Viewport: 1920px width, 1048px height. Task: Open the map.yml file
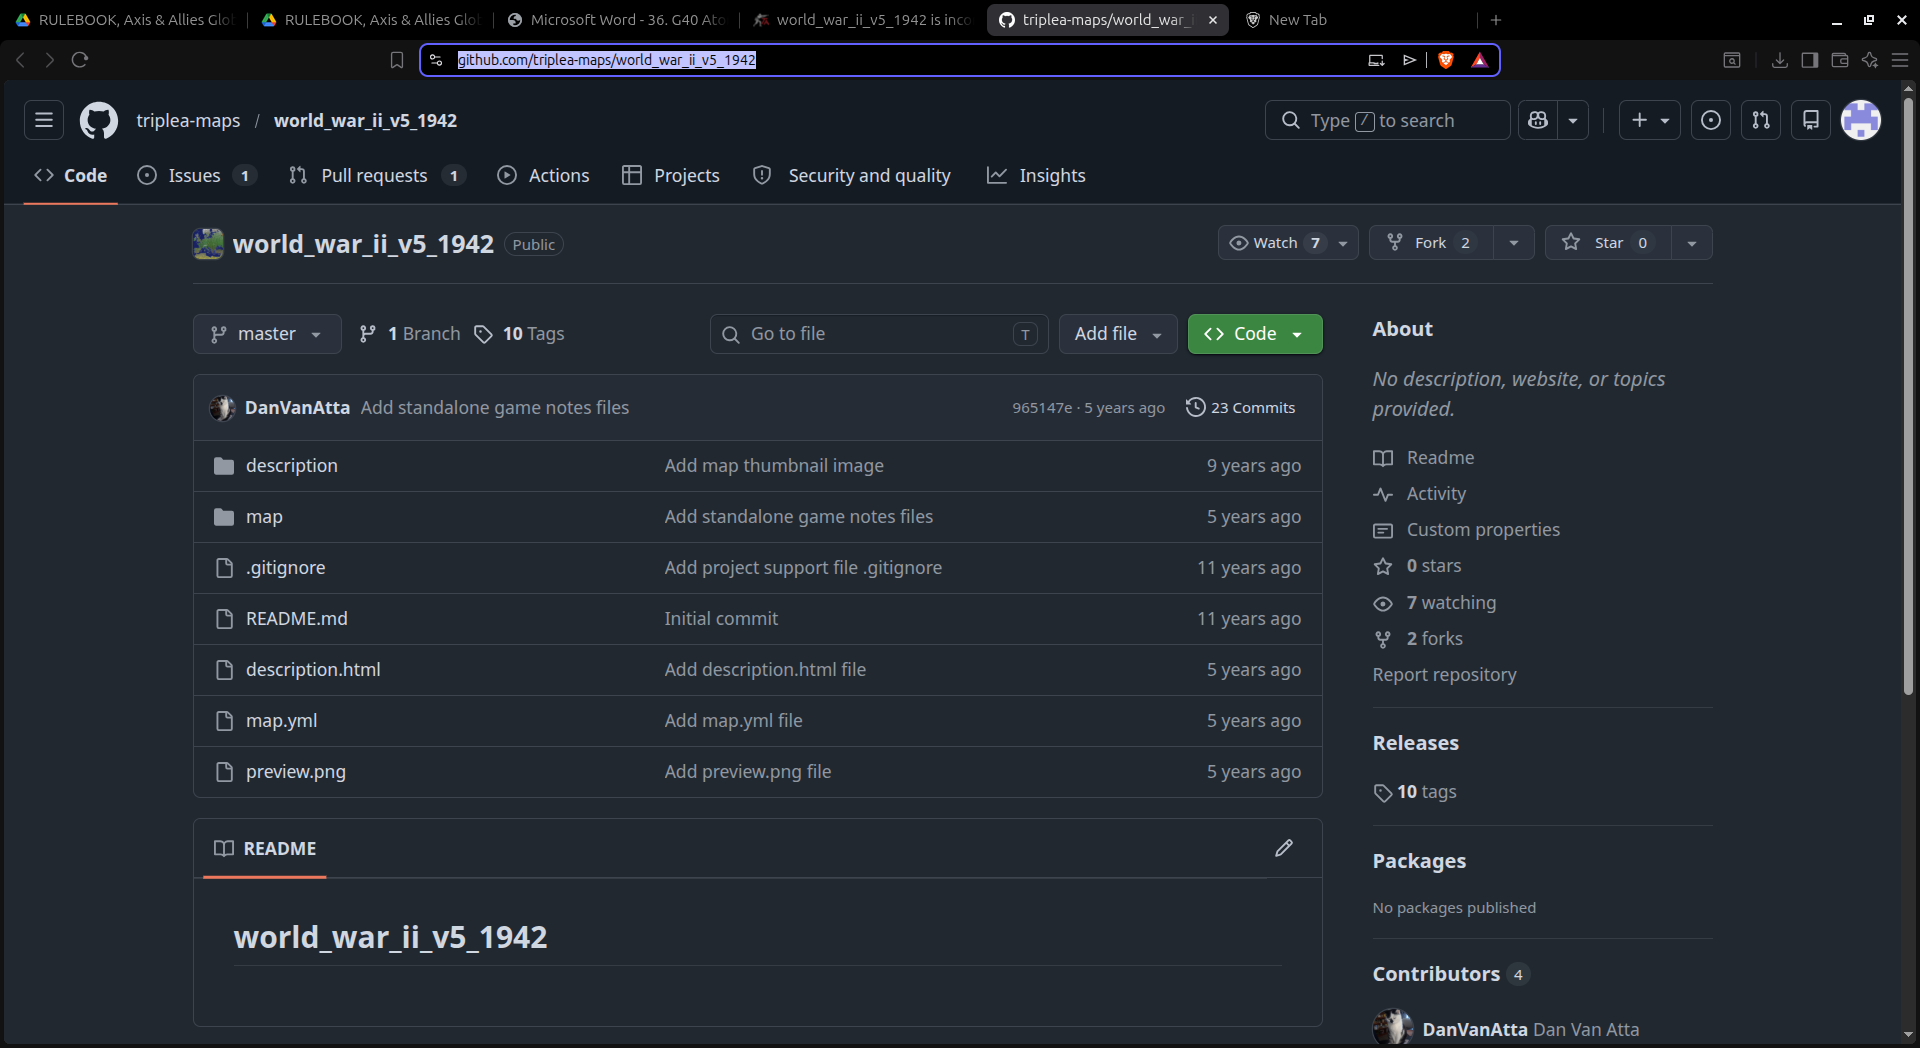point(281,721)
